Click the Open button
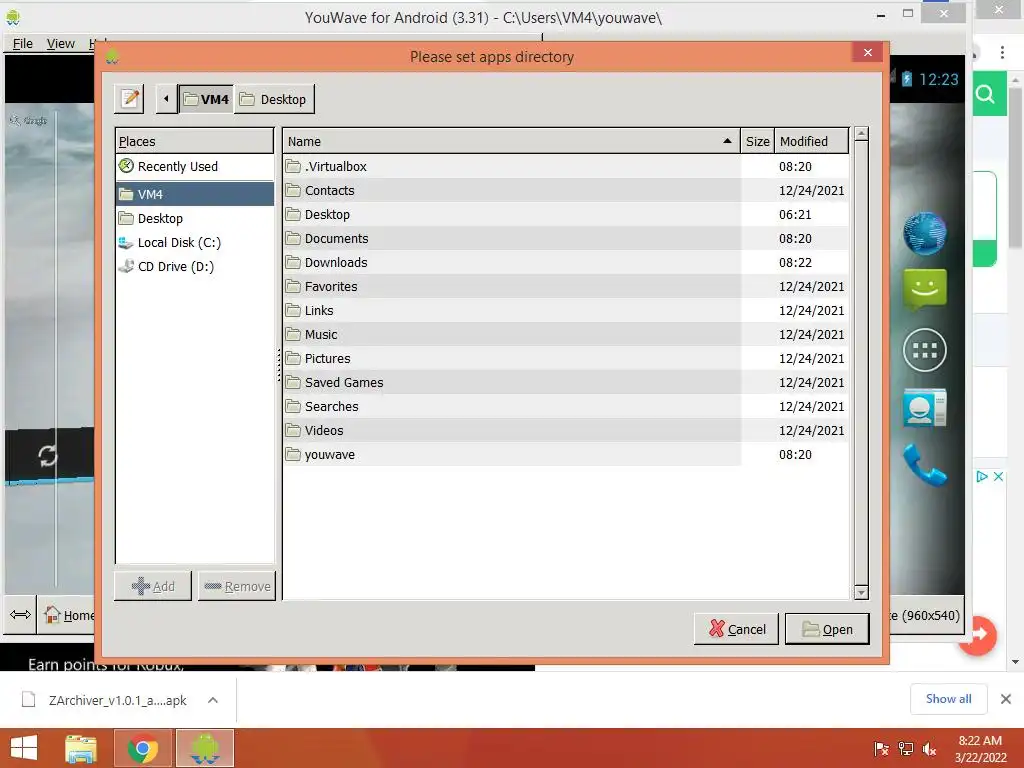The width and height of the screenshot is (1024, 768). pyautogui.click(x=827, y=629)
